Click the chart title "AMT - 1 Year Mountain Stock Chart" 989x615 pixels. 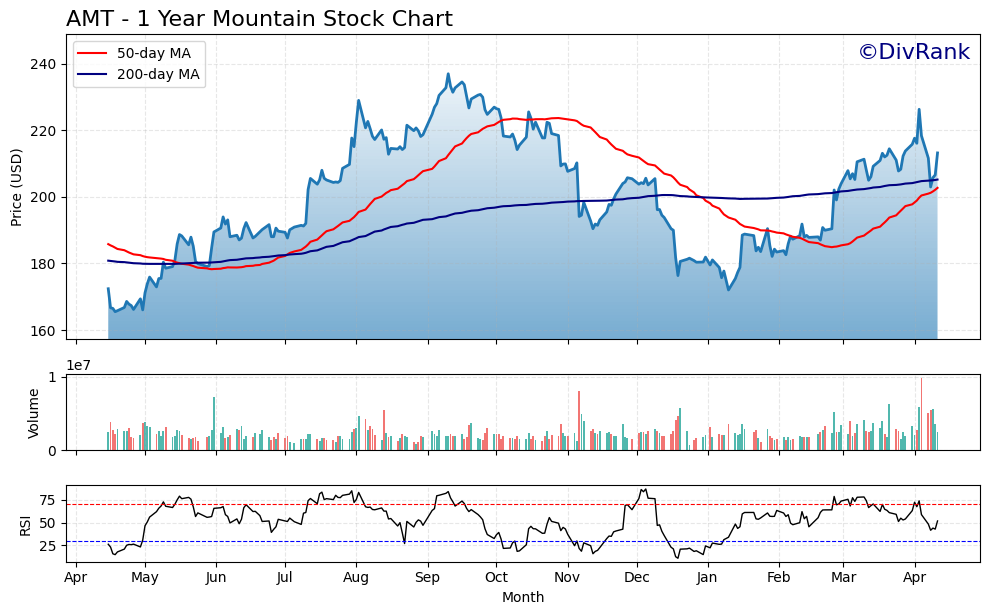(x=259, y=19)
